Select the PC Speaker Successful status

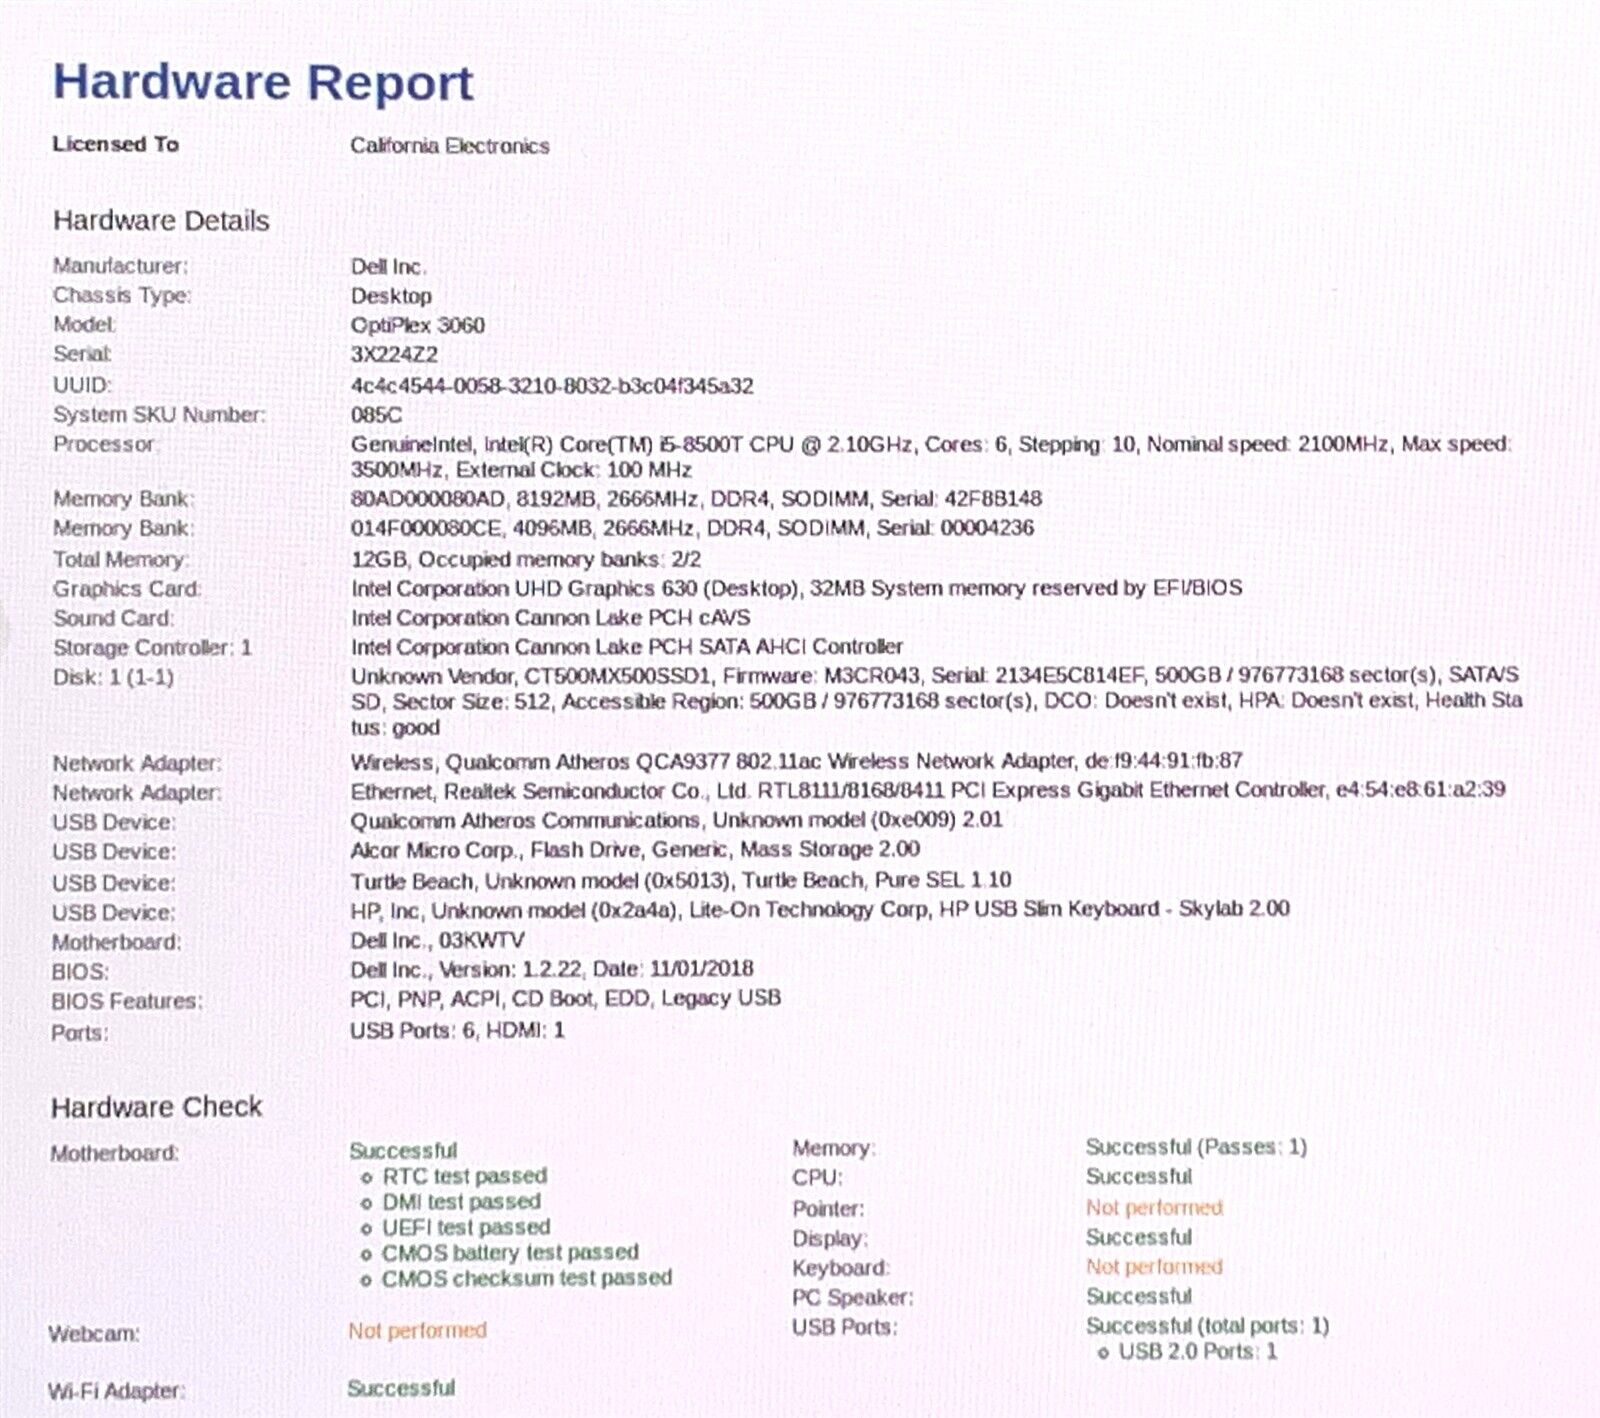tap(1139, 1296)
